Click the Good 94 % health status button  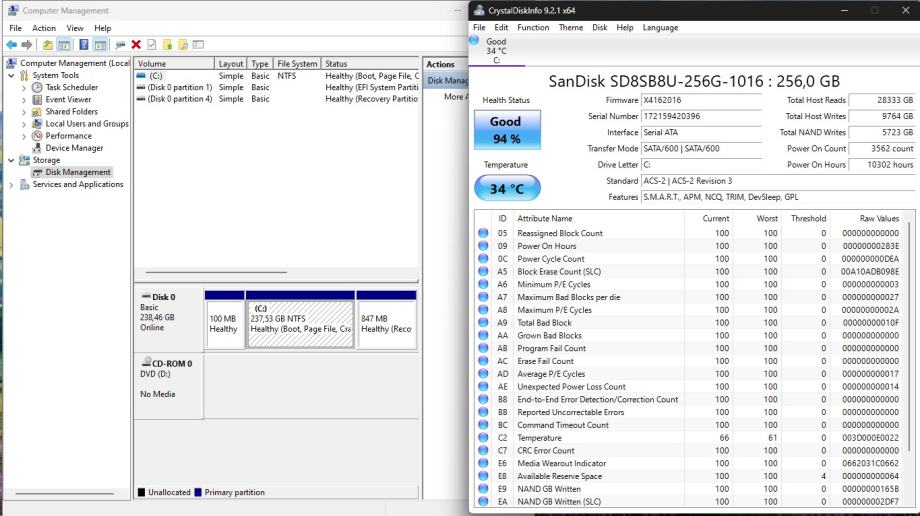point(507,130)
